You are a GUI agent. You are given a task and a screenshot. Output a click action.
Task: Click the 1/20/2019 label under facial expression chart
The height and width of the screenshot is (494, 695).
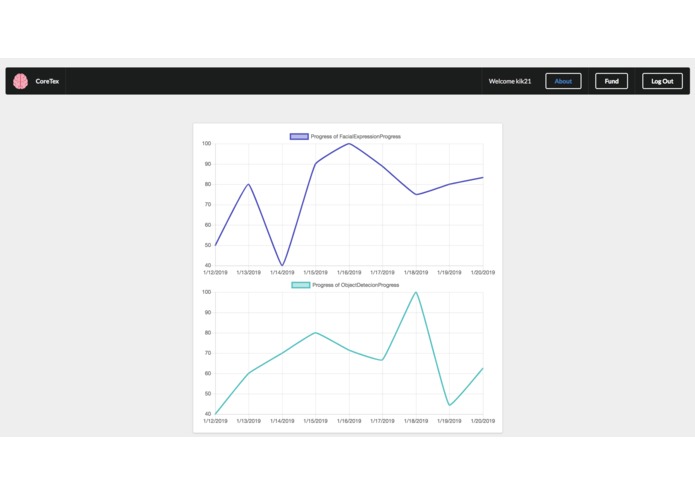[x=483, y=272]
